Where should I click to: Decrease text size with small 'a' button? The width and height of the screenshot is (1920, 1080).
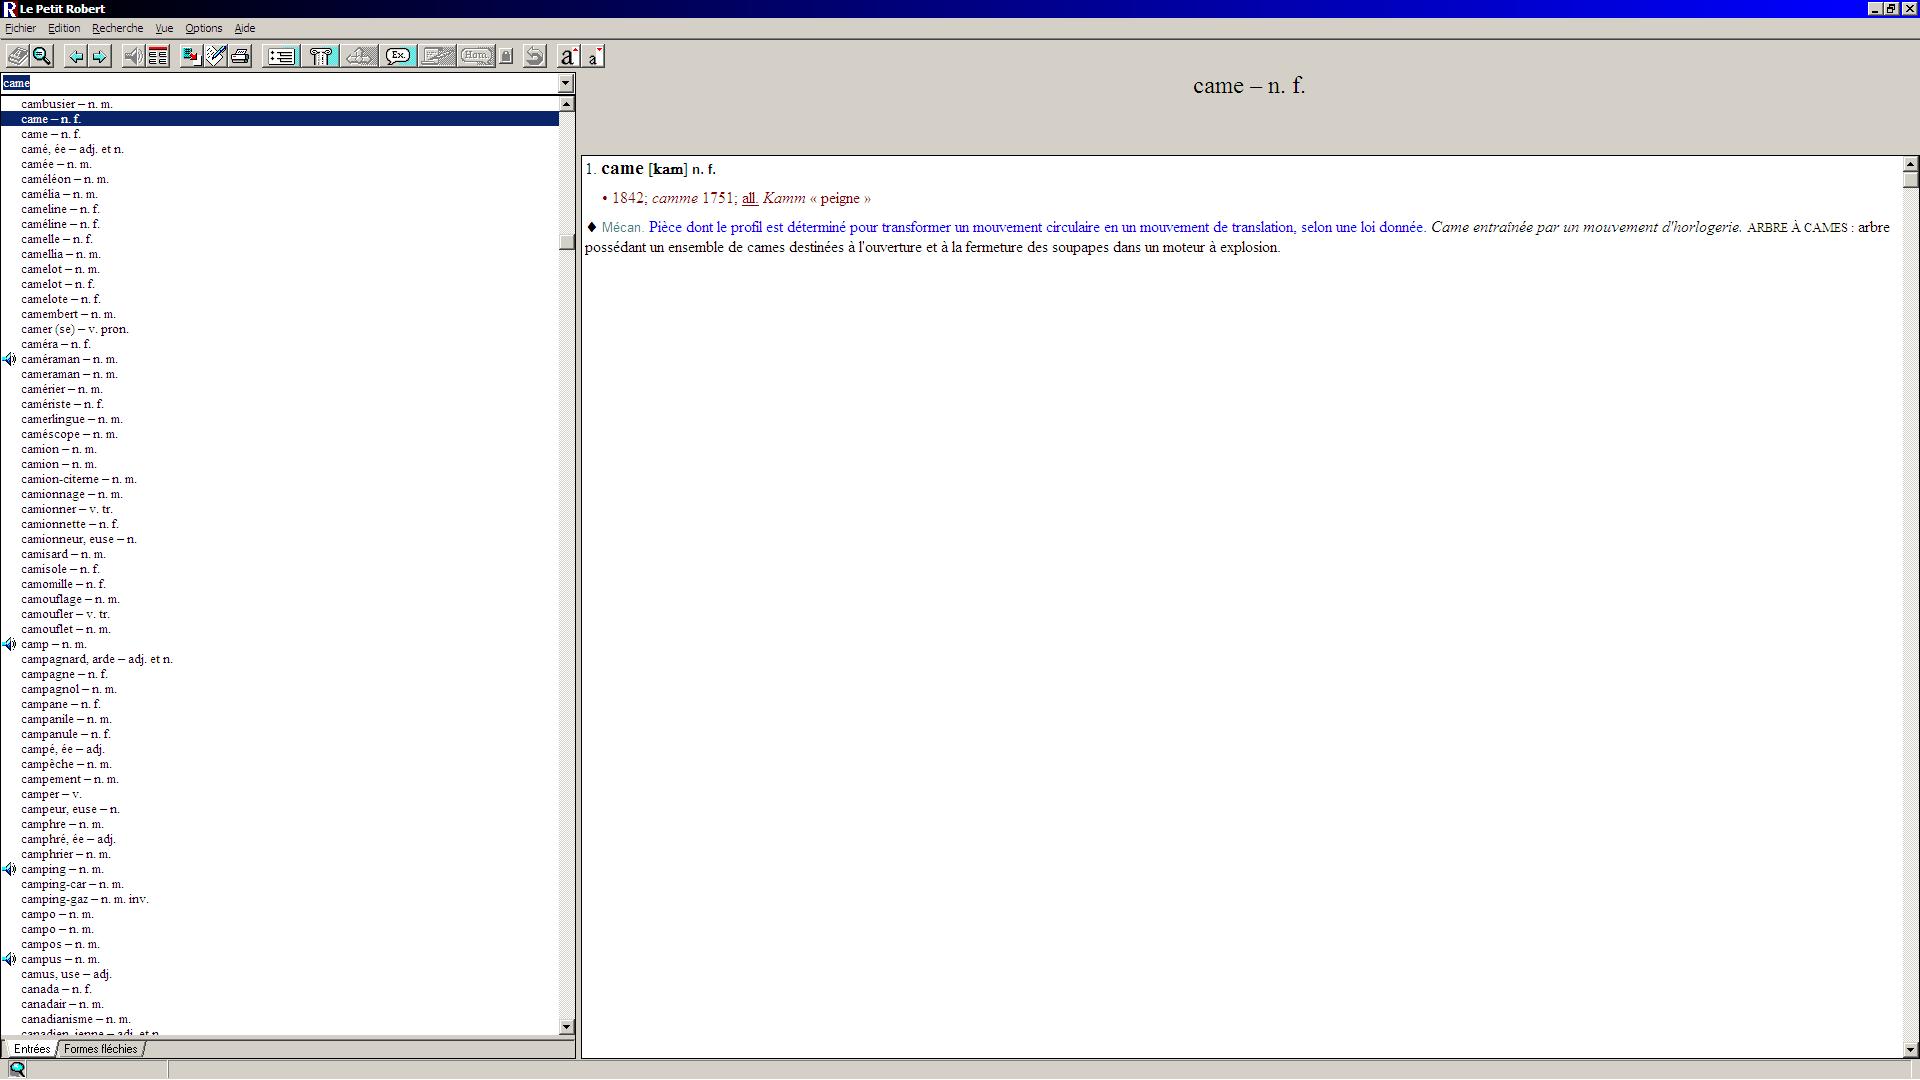pyautogui.click(x=593, y=56)
